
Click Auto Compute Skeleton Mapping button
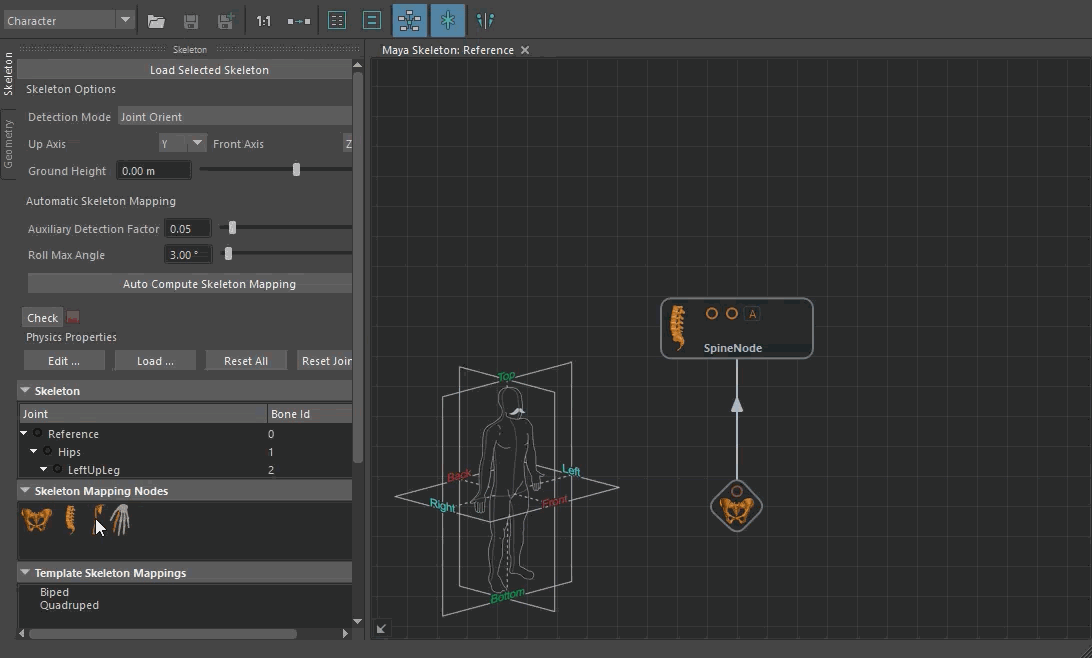point(209,284)
